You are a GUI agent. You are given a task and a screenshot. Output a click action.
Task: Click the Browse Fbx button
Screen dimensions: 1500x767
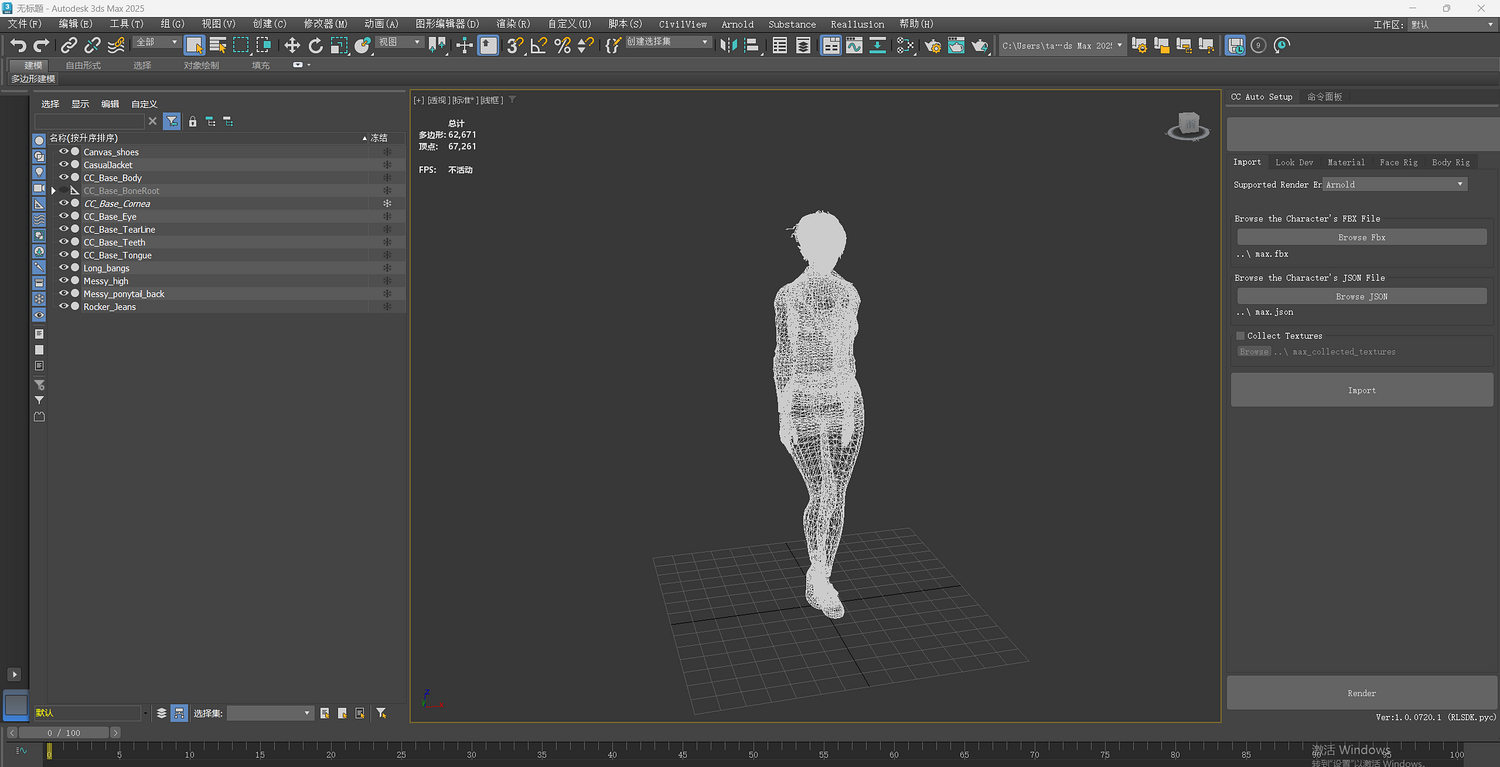point(1361,237)
